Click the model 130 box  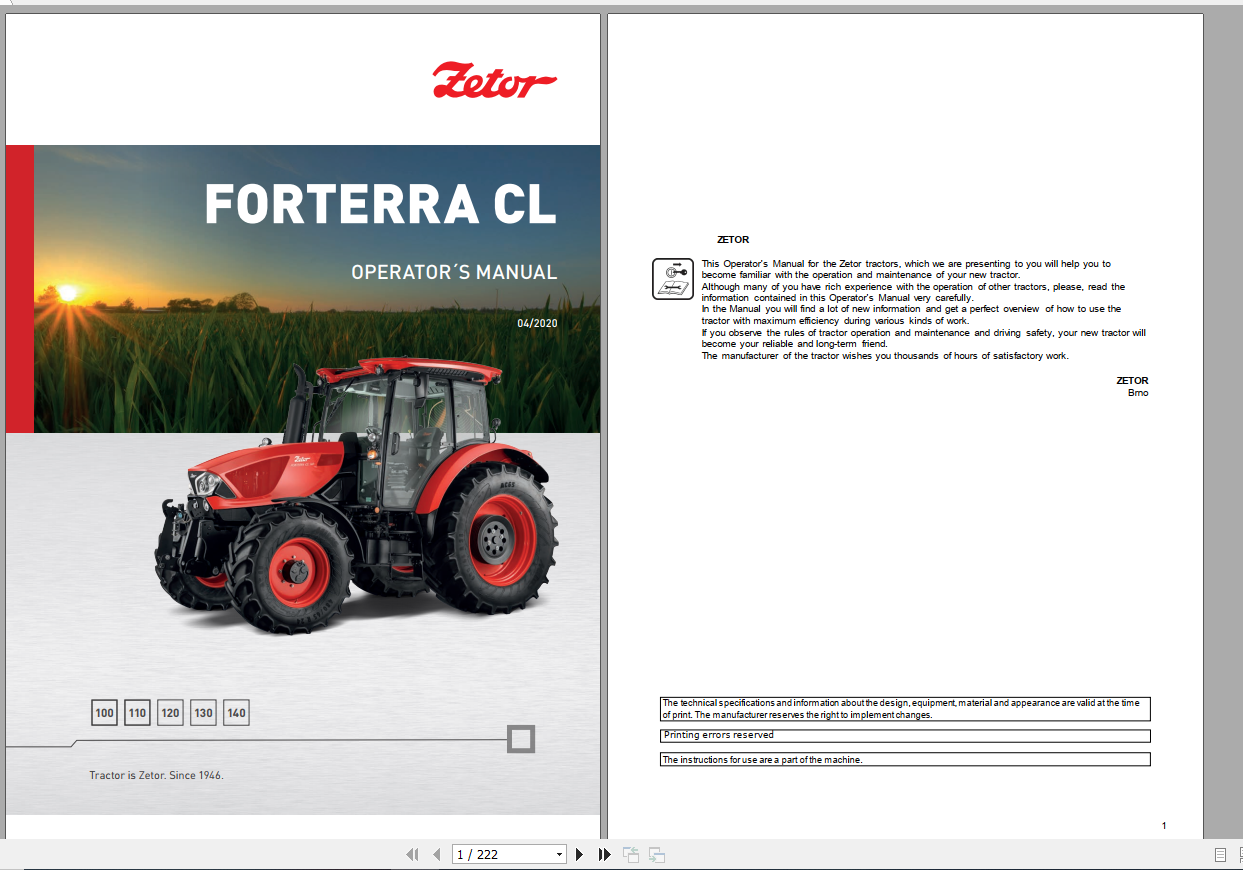203,713
